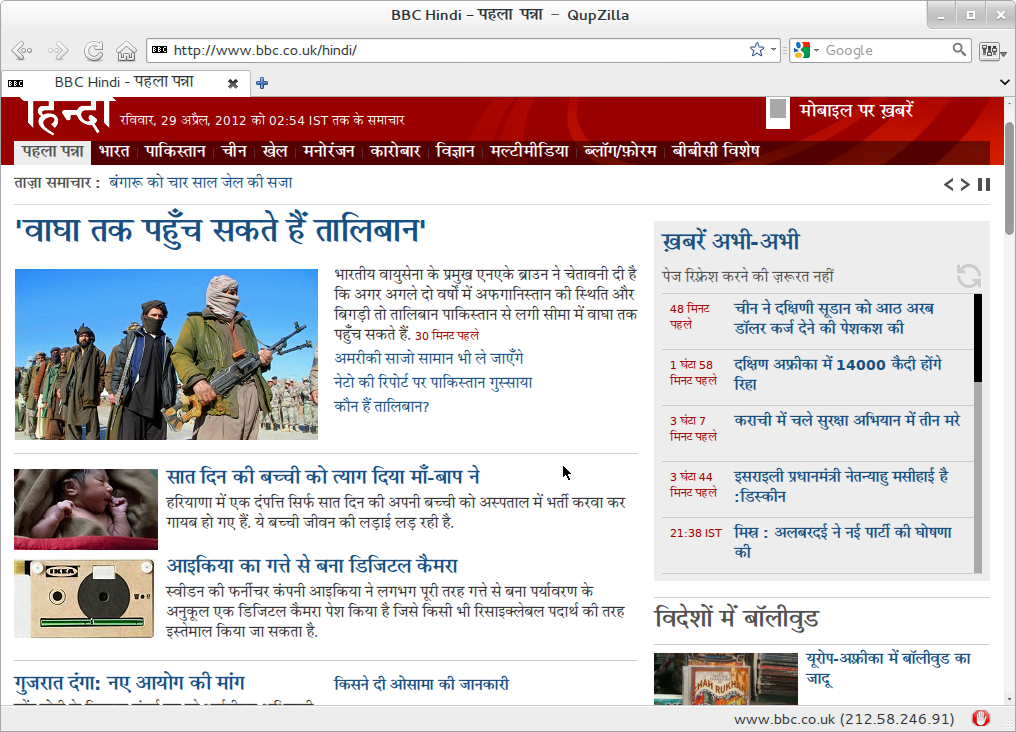This screenshot has height=732, width=1016.
Task: Click the browser Back arrow button
Action: click(x=22, y=50)
